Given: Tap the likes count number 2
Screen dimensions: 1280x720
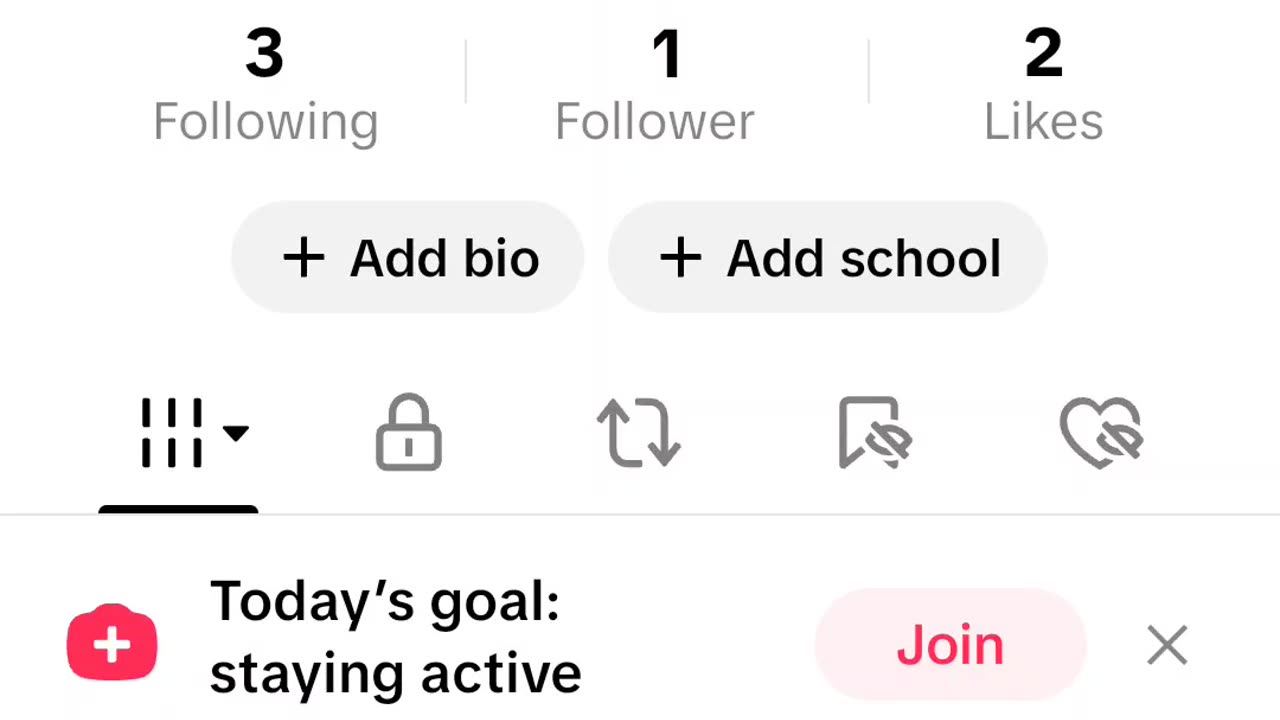Looking at the screenshot, I should (x=1043, y=54).
